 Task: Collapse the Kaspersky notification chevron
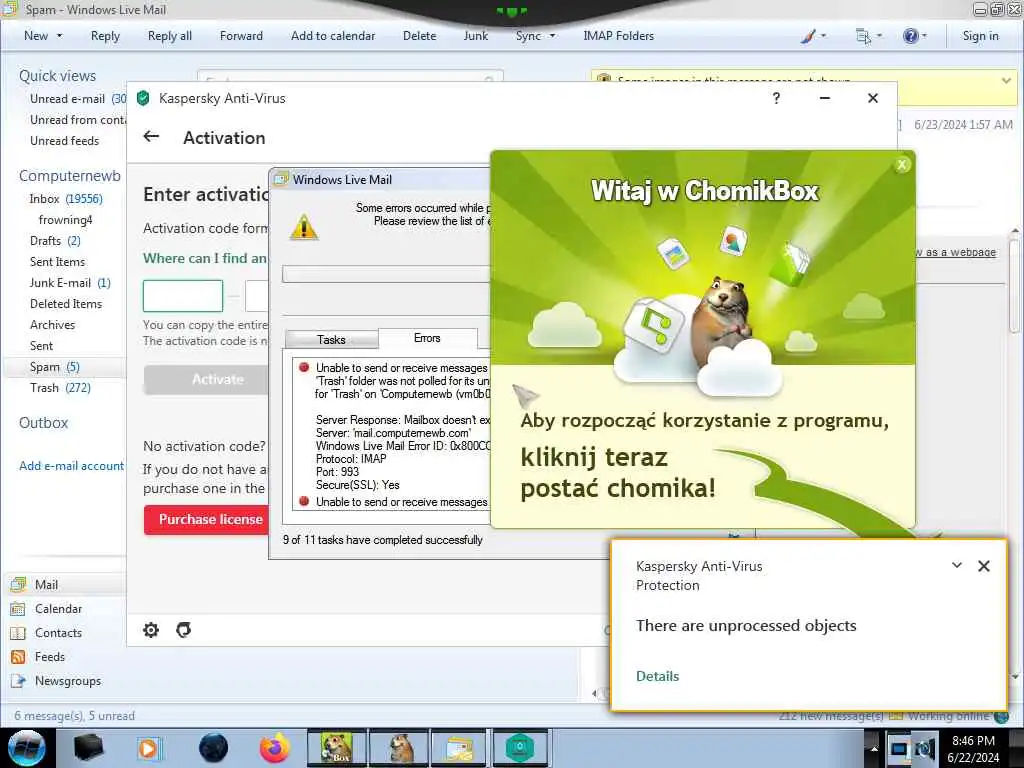pyautogui.click(x=957, y=566)
